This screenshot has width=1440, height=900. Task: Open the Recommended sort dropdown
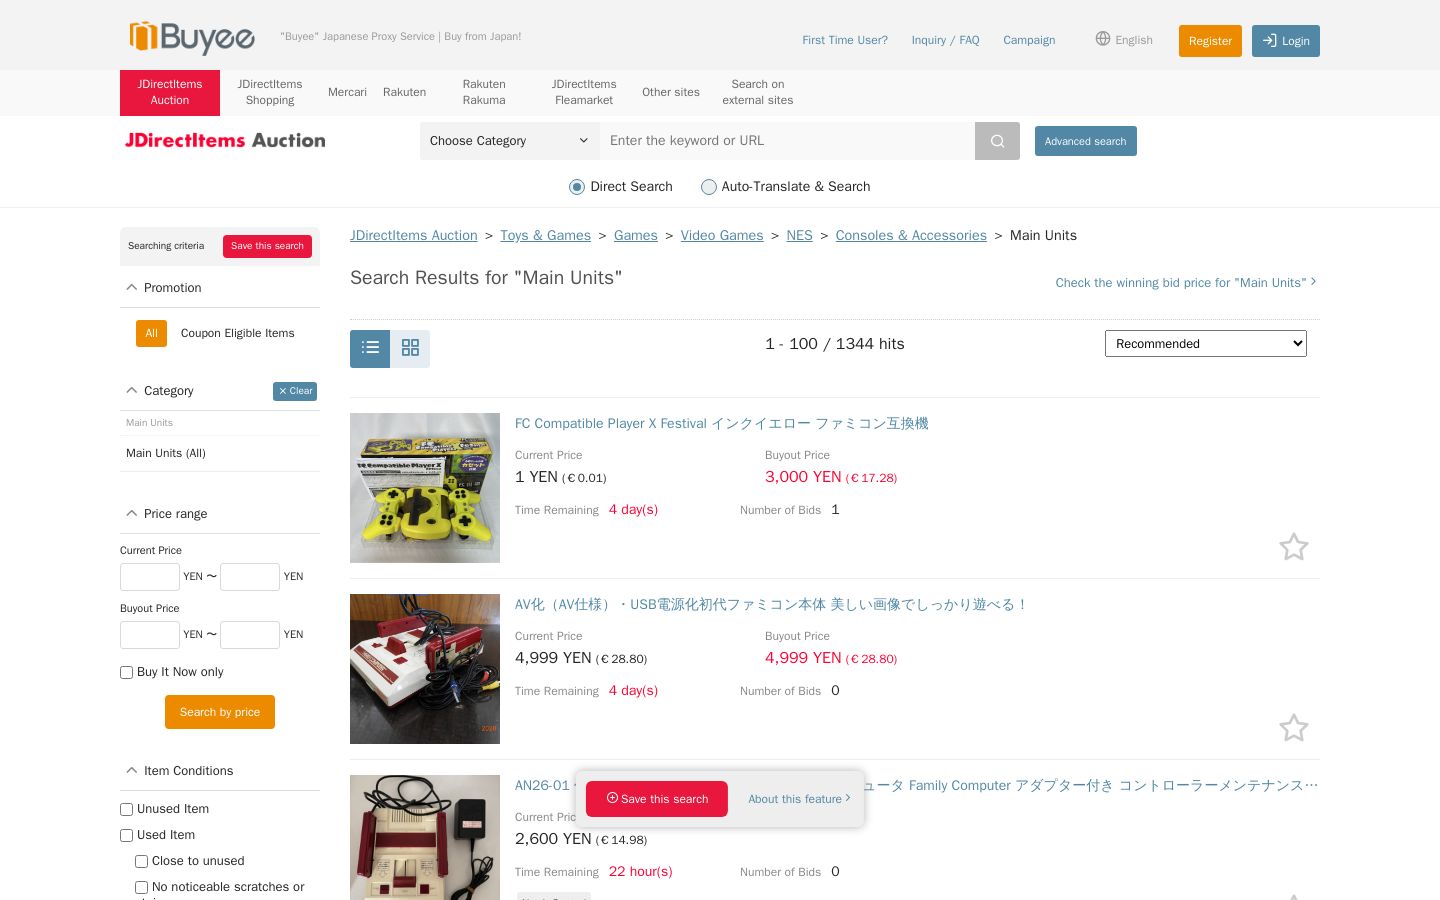1206,344
